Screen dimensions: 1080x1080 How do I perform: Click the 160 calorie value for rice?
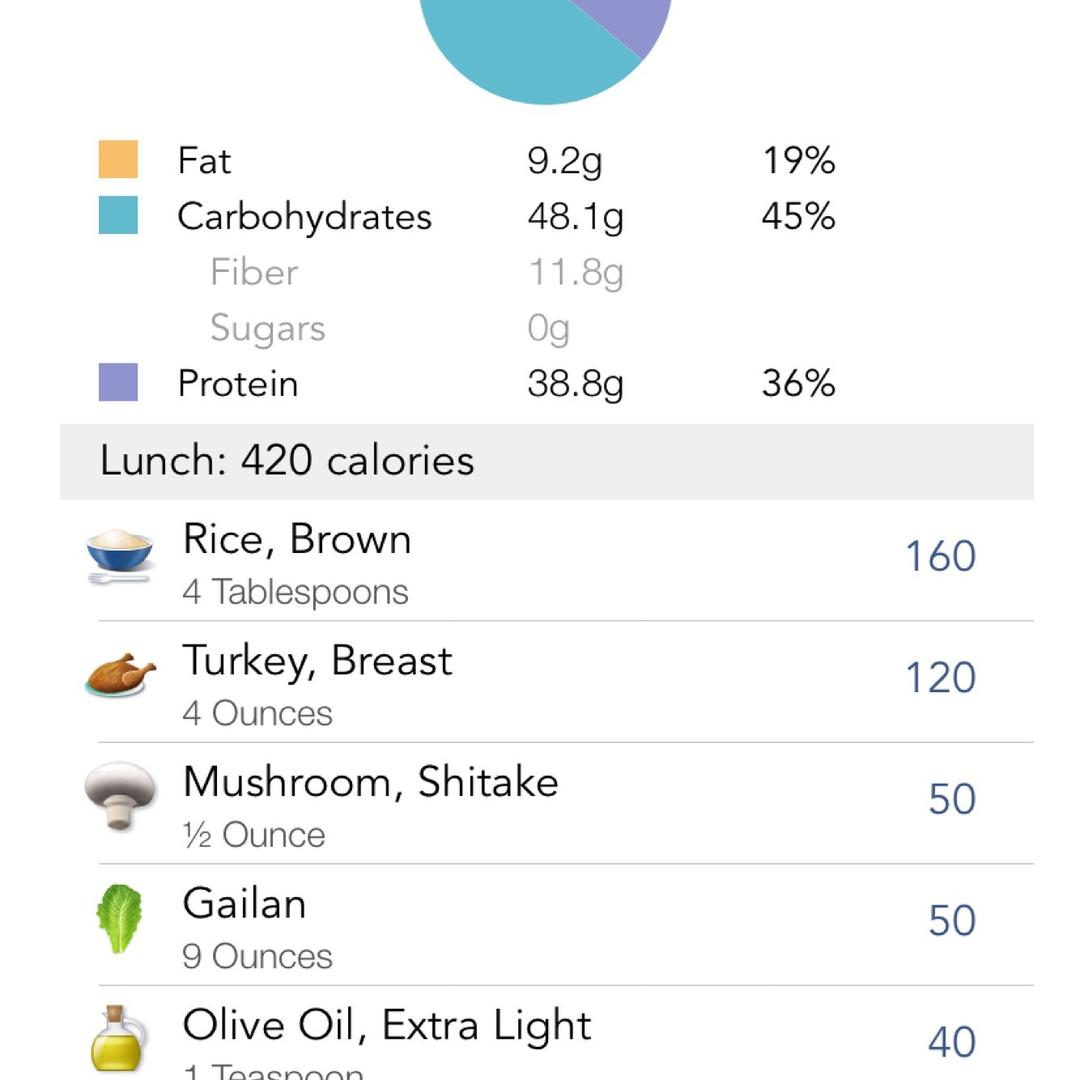tap(940, 557)
